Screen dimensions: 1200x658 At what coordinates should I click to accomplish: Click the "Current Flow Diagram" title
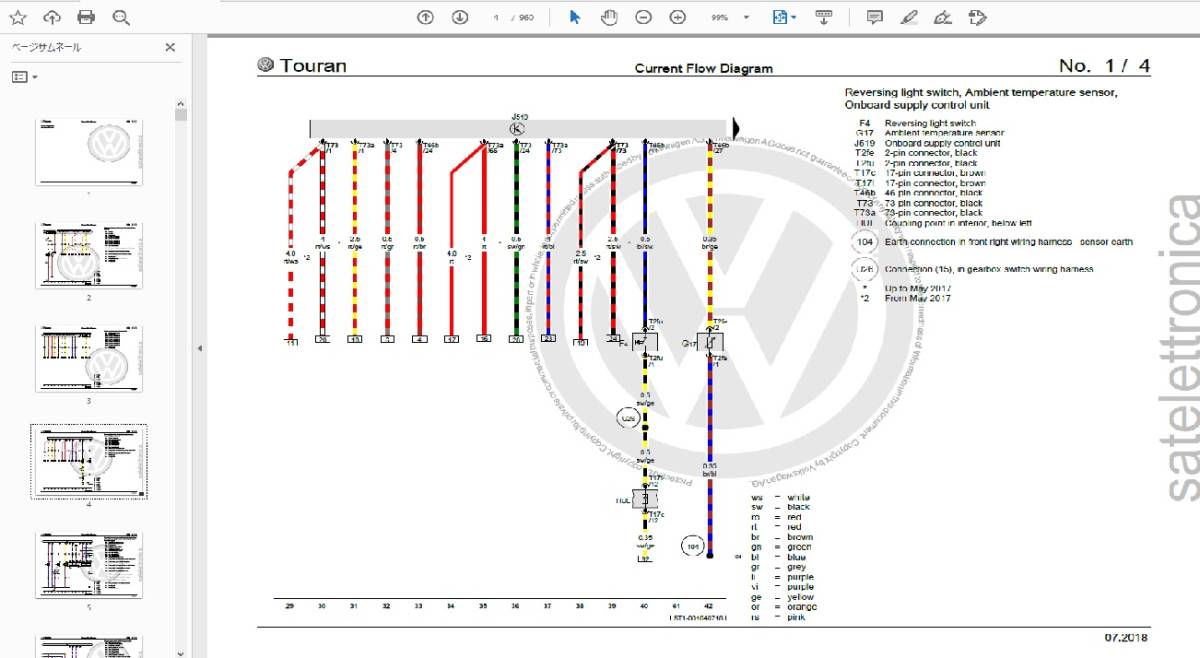pyautogui.click(x=704, y=69)
